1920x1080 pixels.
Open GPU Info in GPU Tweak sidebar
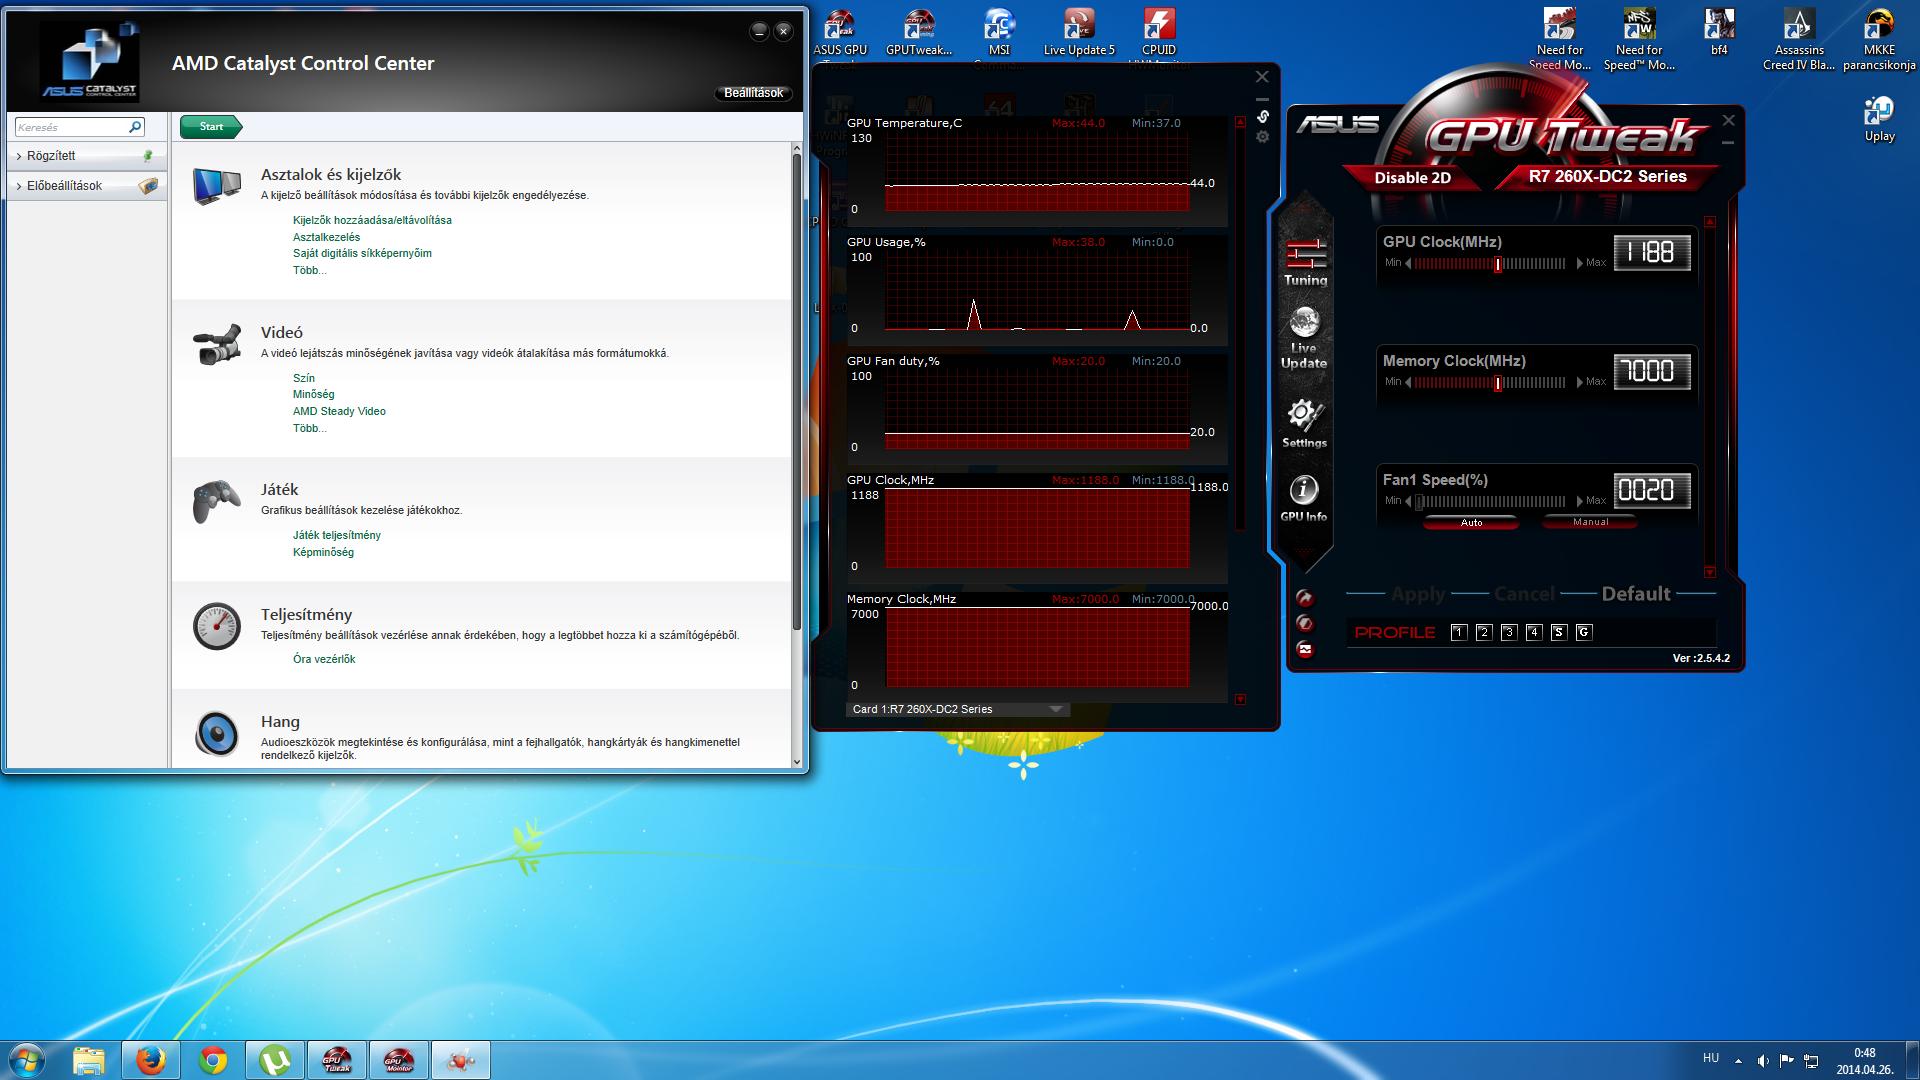coord(1303,499)
